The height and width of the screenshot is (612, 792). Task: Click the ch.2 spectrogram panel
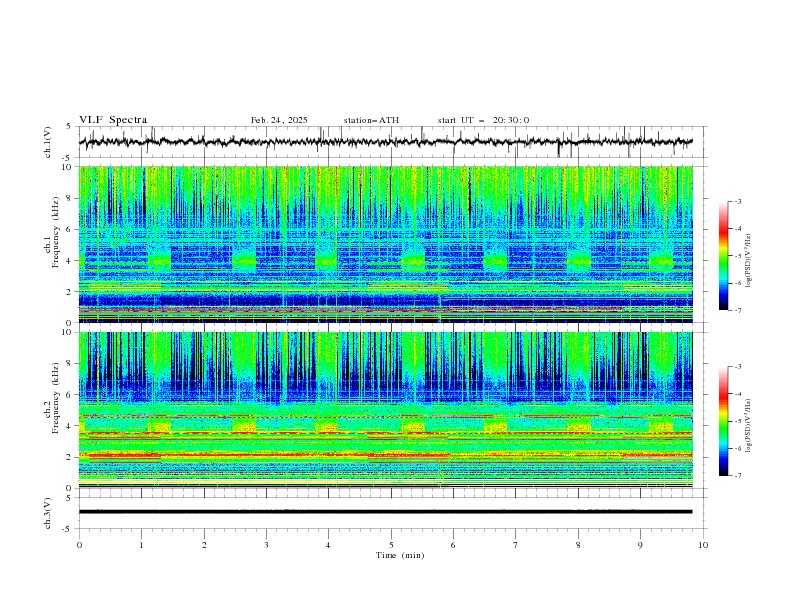click(385, 410)
